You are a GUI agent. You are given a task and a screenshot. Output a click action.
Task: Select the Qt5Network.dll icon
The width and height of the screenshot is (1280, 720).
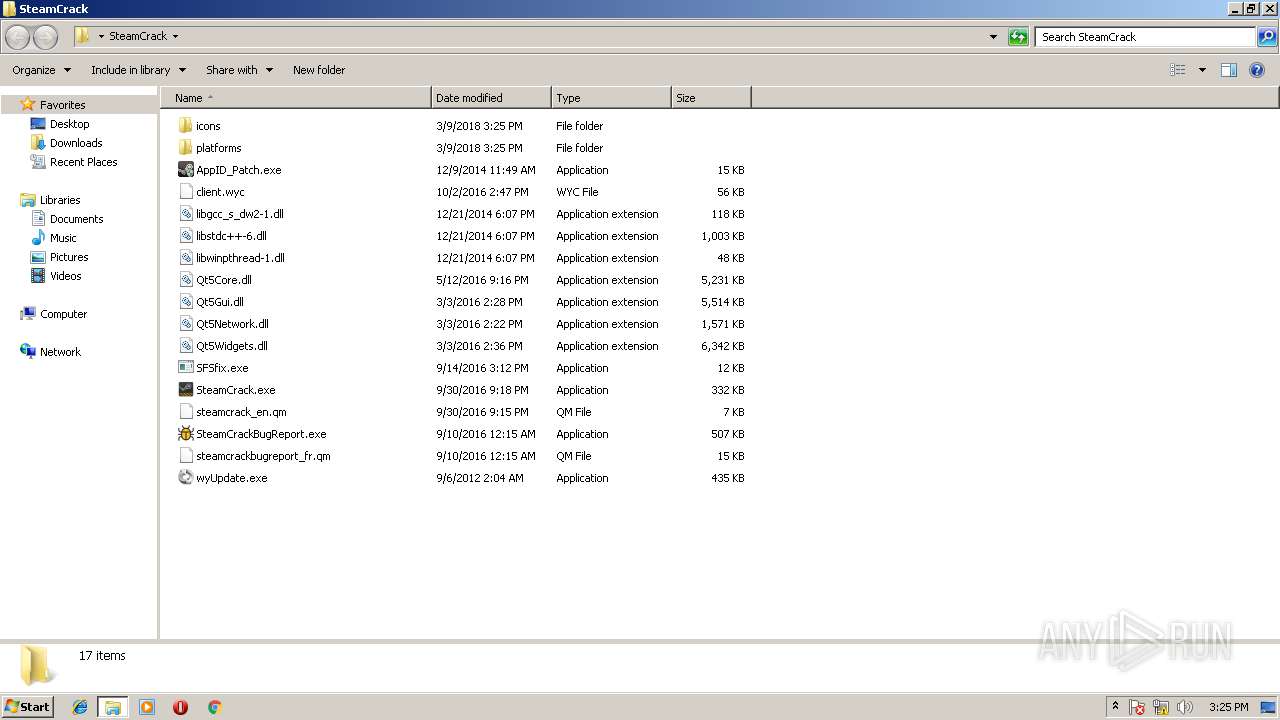185,324
